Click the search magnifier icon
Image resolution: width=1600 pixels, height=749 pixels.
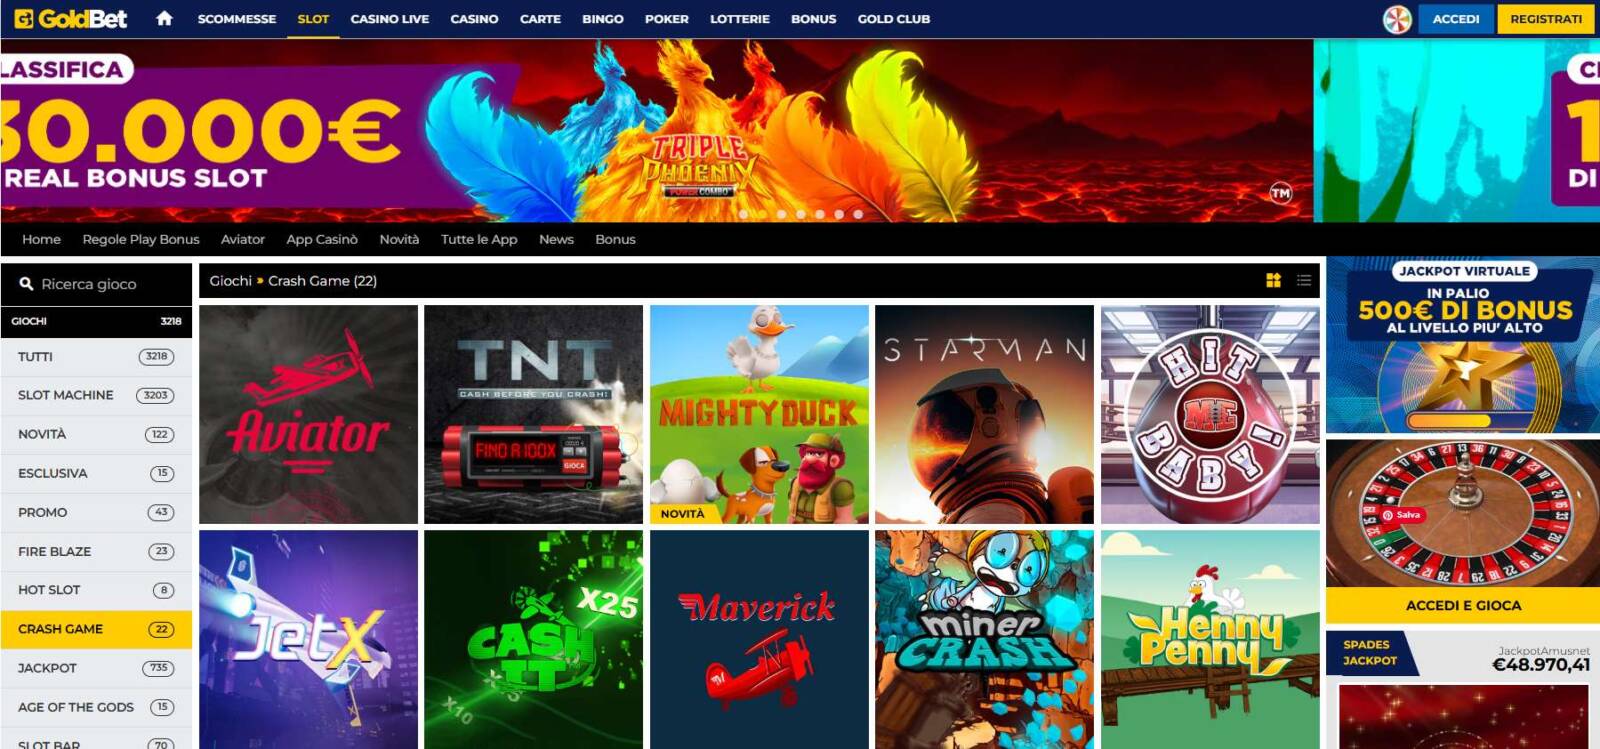(x=27, y=284)
